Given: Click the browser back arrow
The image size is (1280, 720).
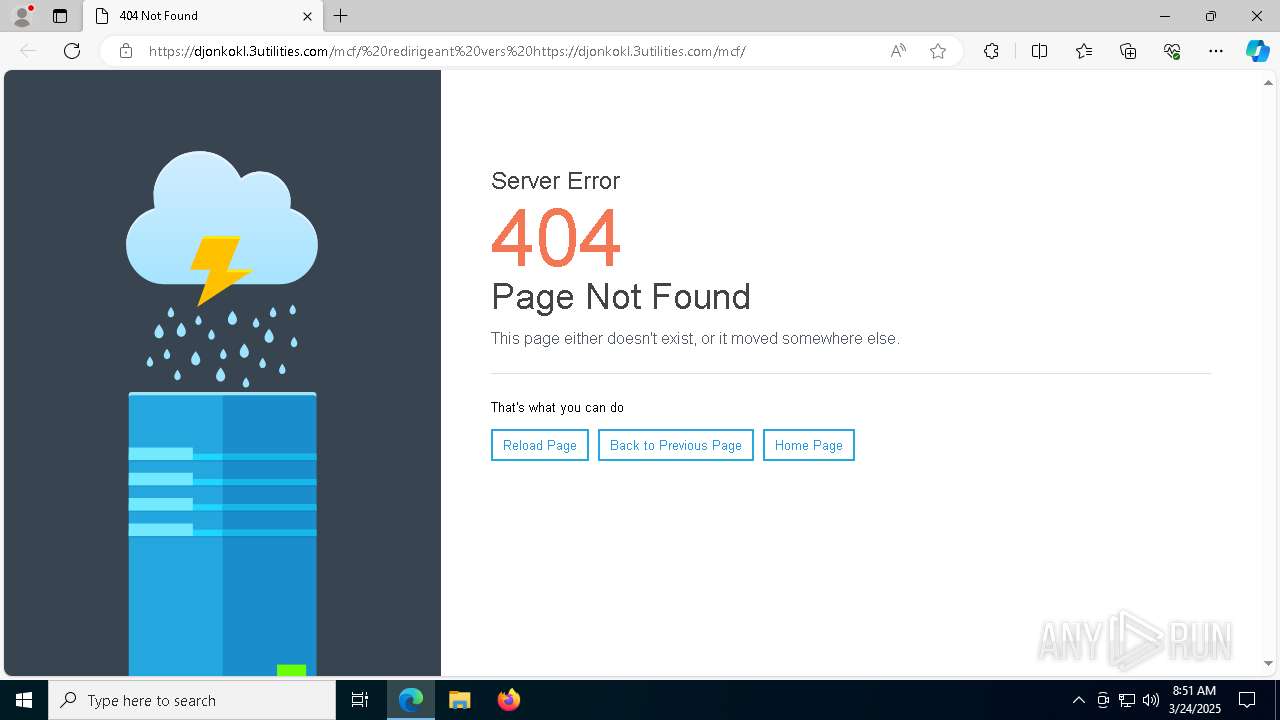Looking at the screenshot, I should [28, 51].
